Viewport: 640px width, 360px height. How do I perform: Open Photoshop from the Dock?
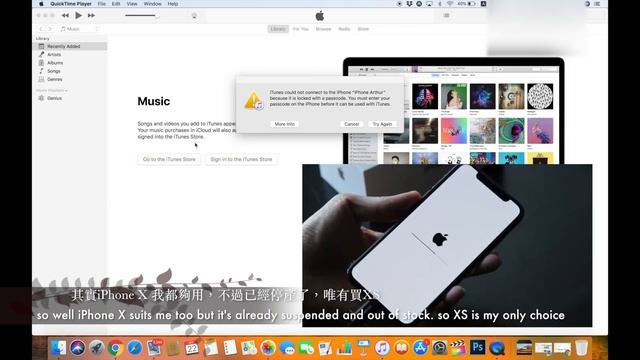478,348
